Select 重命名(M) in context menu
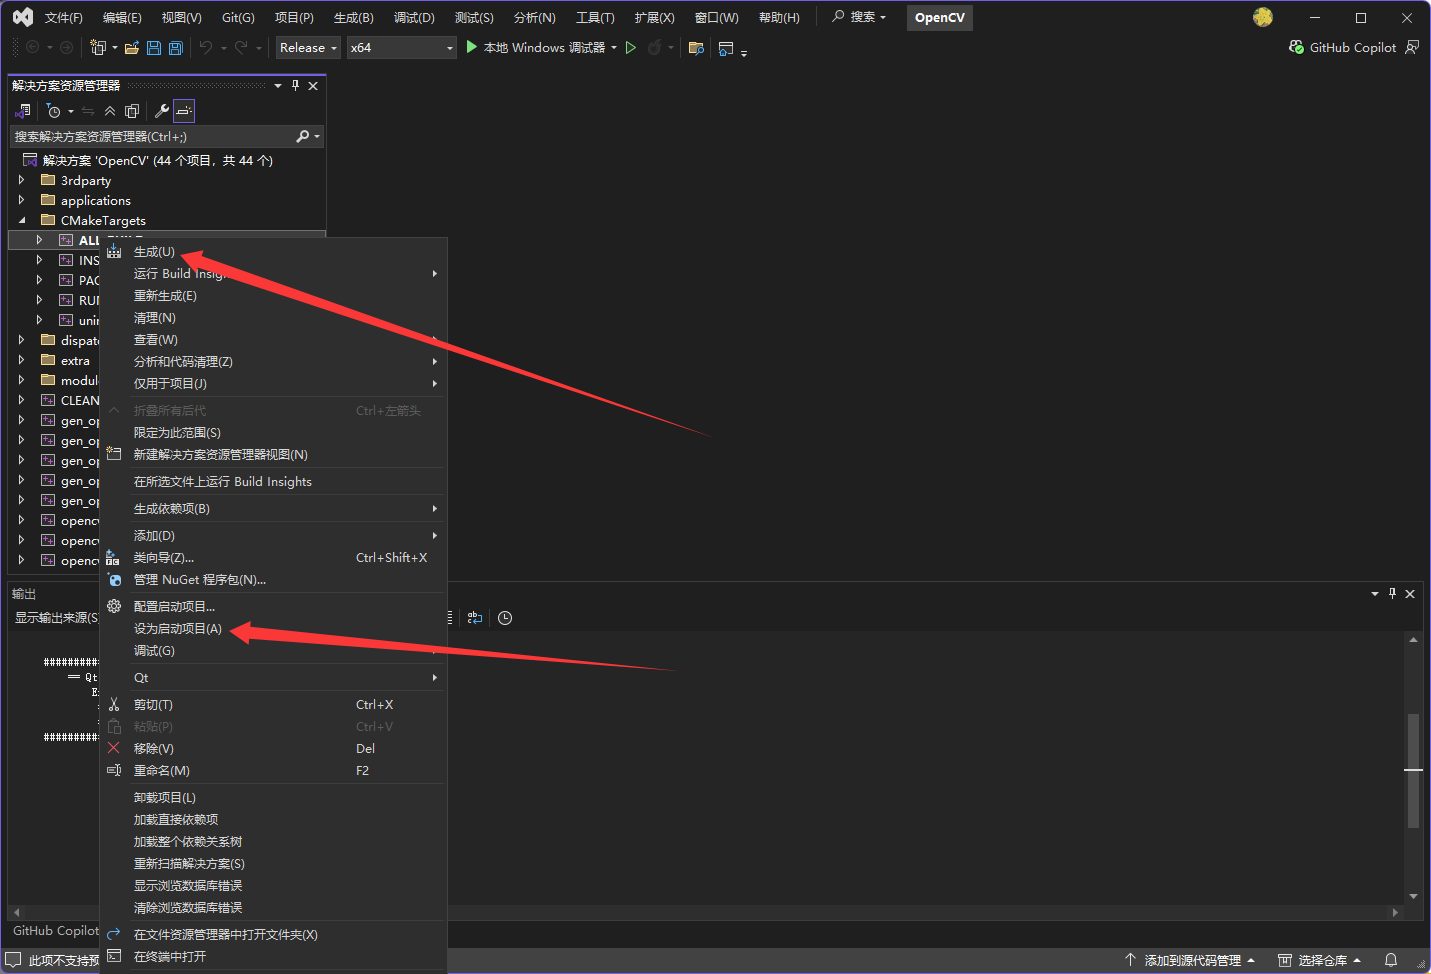The width and height of the screenshot is (1431, 974). coord(273,771)
